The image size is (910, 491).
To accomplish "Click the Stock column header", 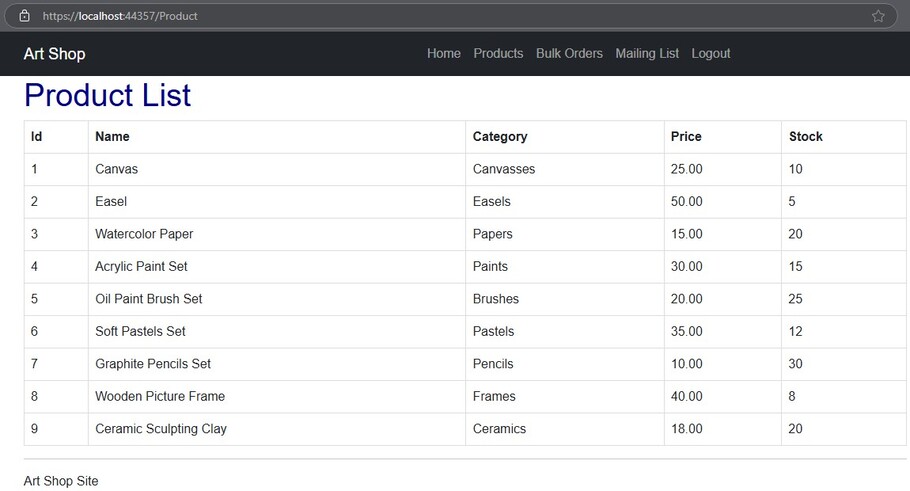I will [x=805, y=137].
